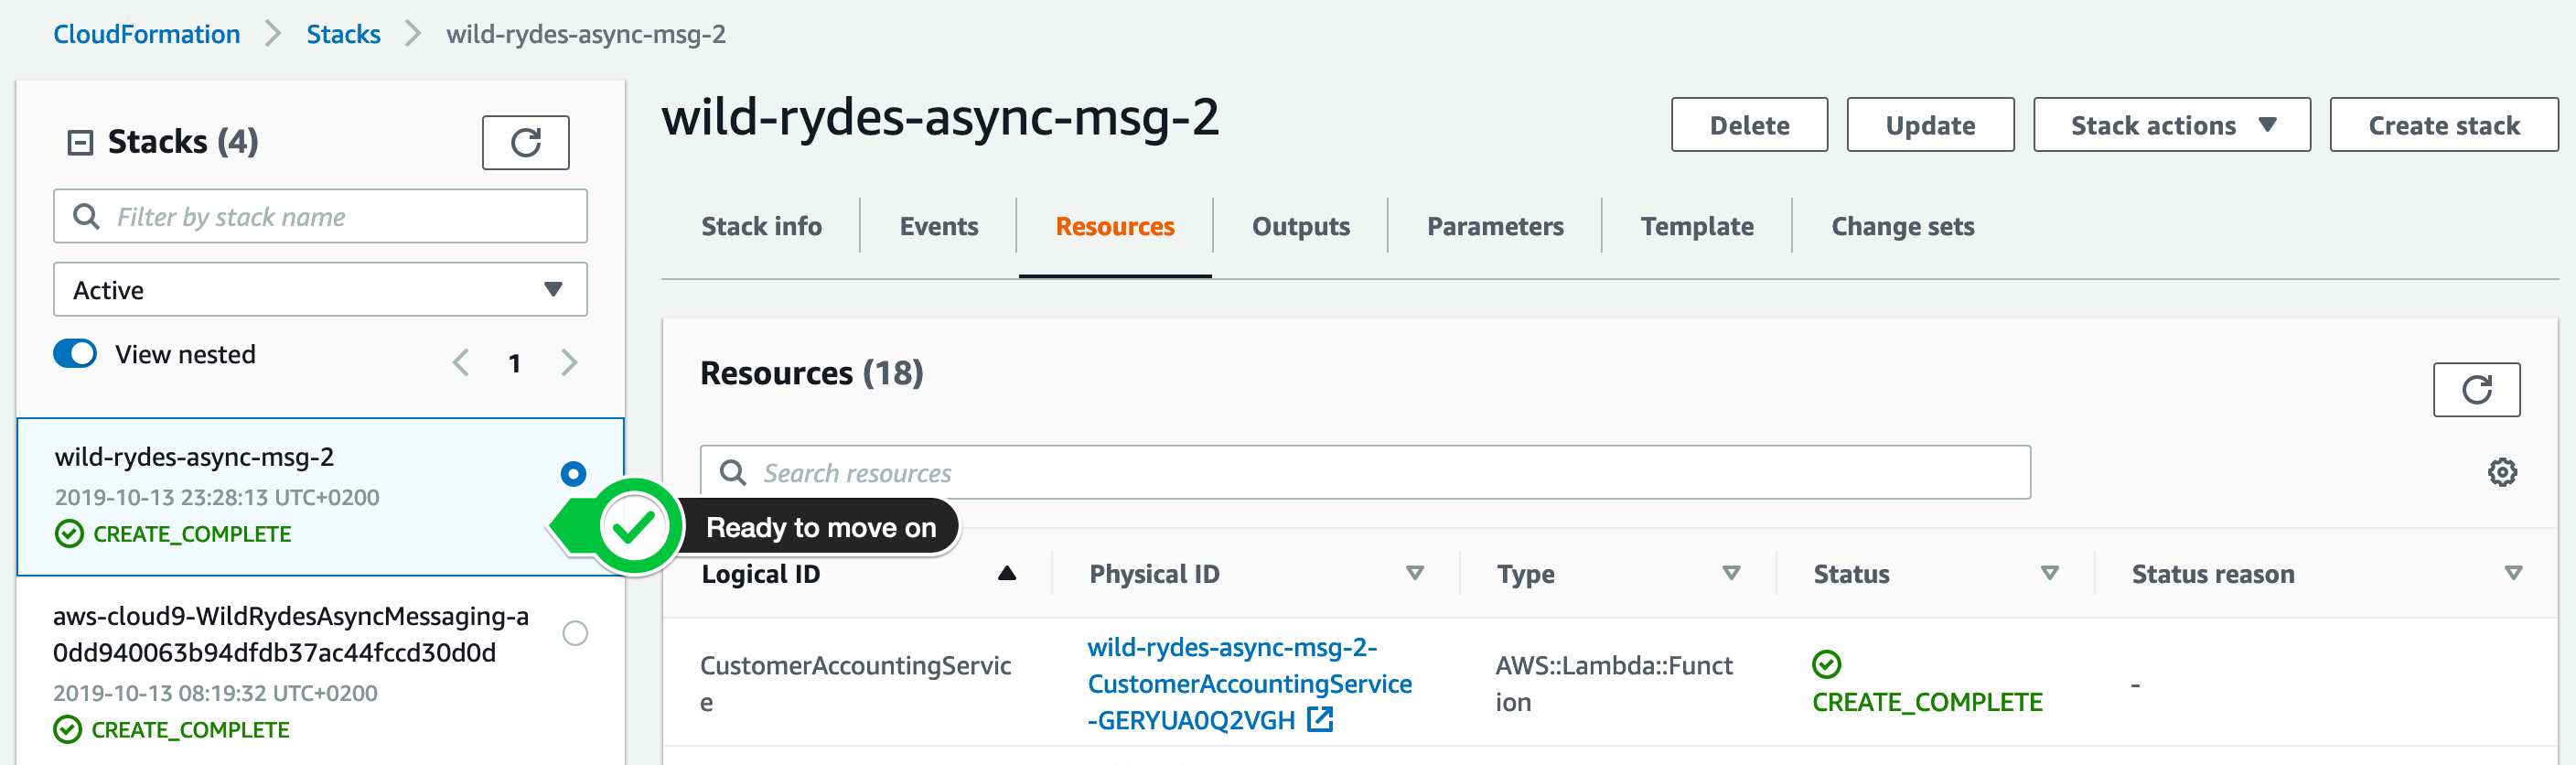Focus the Search resources field
The width and height of the screenshot is (2576, 765).
click(x=1364, y=472)
